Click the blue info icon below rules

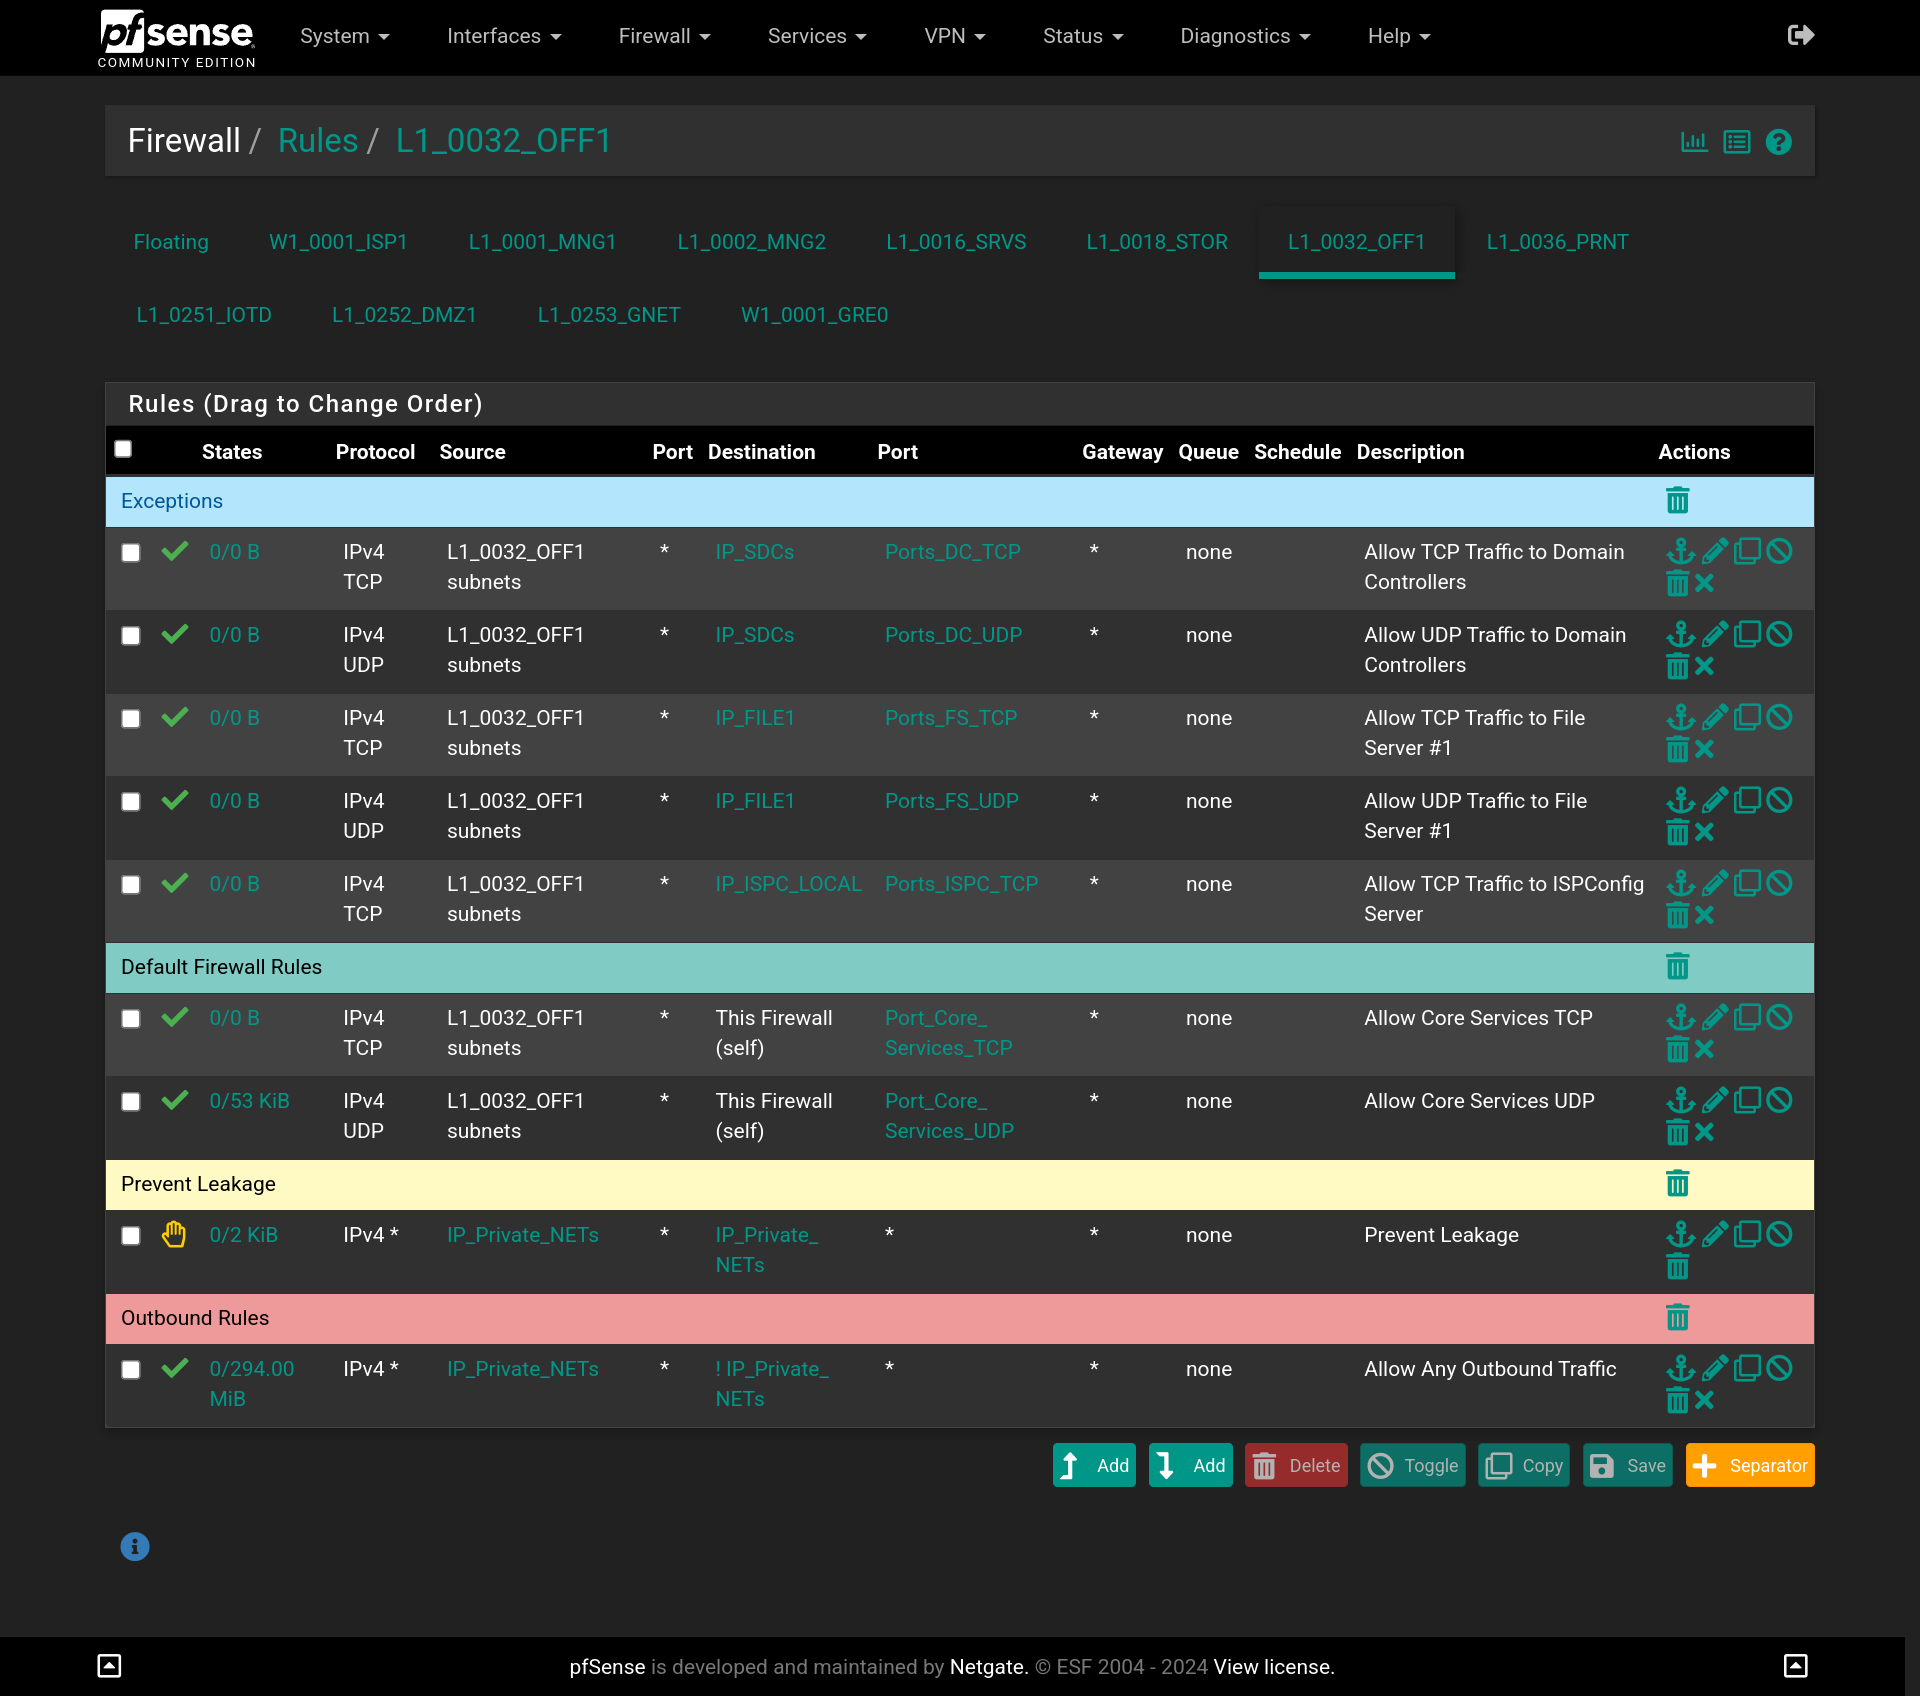pos(135,1547)
